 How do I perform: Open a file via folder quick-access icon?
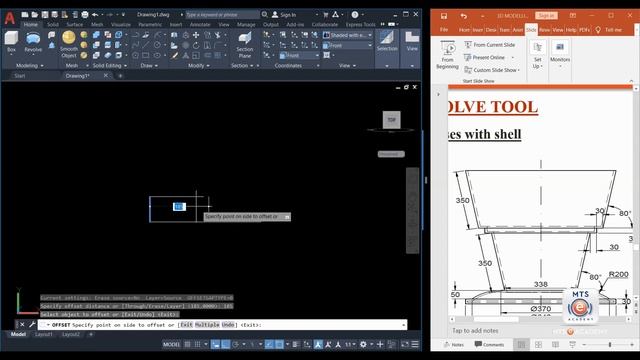[x=35, y=15]
